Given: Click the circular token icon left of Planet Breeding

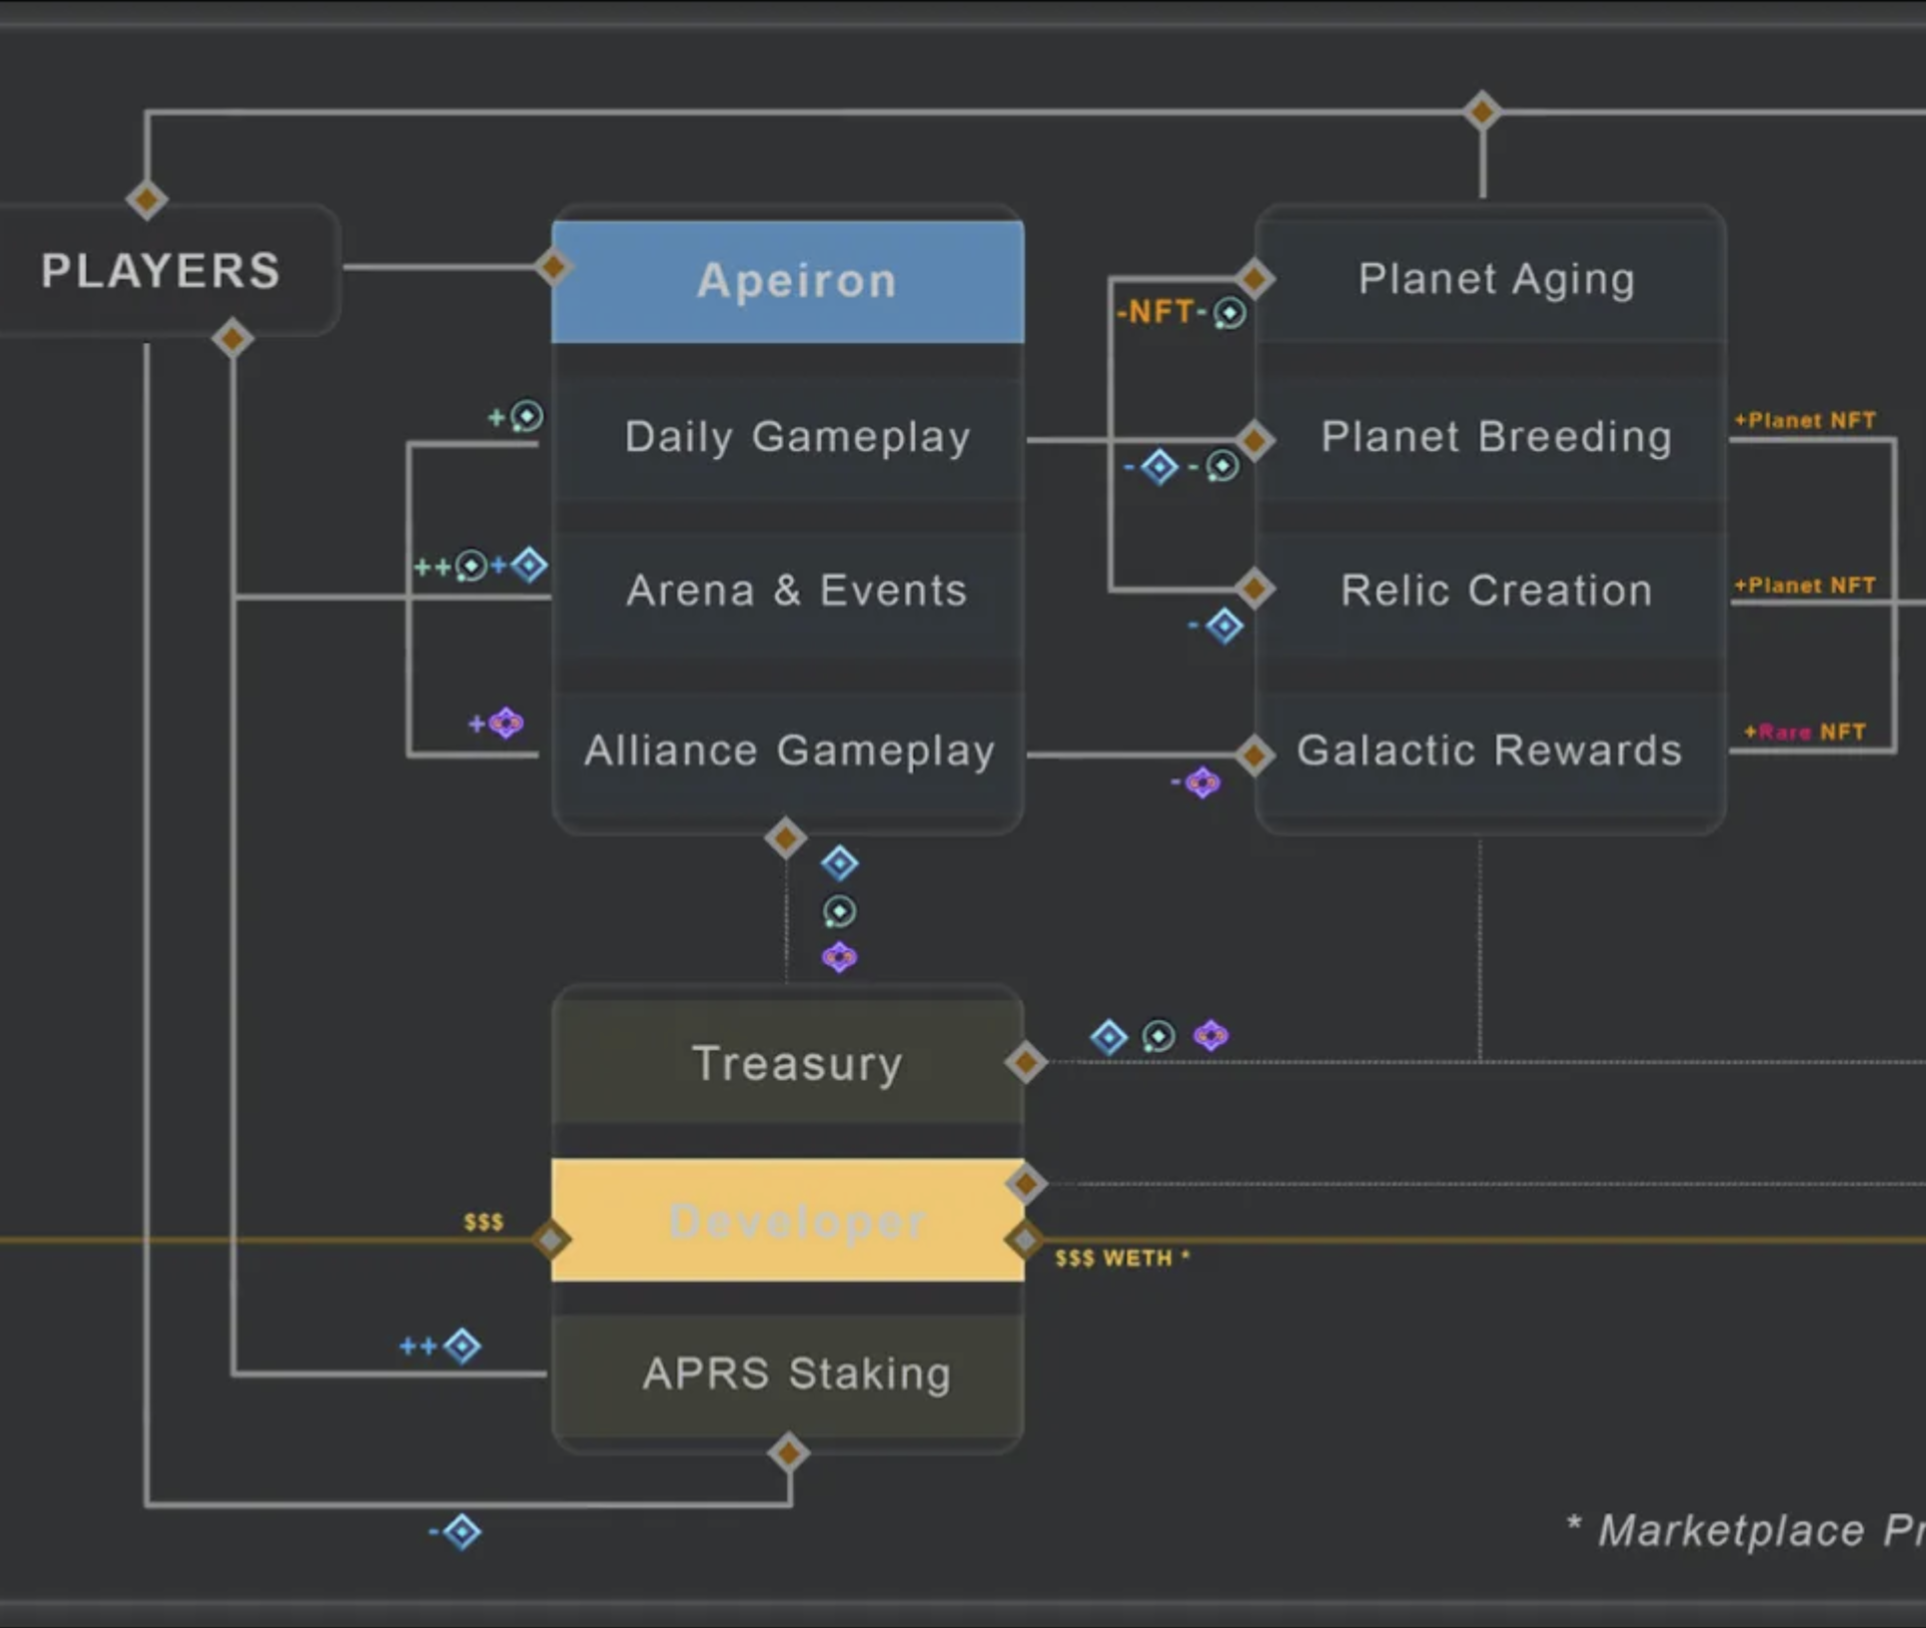Looking at the screenshot, I should tap(1221, 466).
